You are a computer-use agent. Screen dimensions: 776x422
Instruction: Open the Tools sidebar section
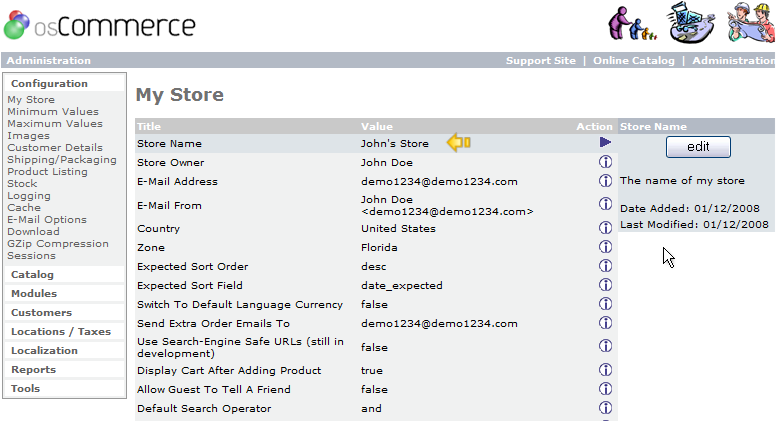click(25, 389)
